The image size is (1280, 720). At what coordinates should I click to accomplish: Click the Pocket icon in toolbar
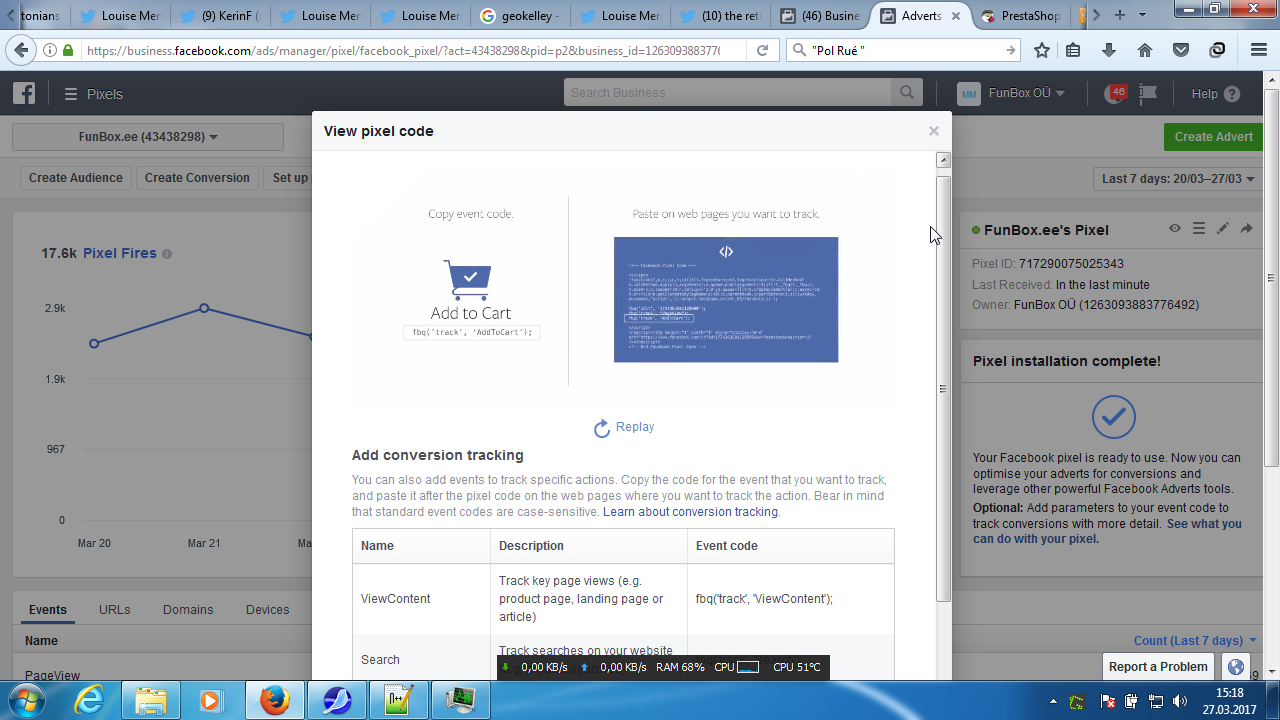pyautogui.click(x=1181, y=51)
